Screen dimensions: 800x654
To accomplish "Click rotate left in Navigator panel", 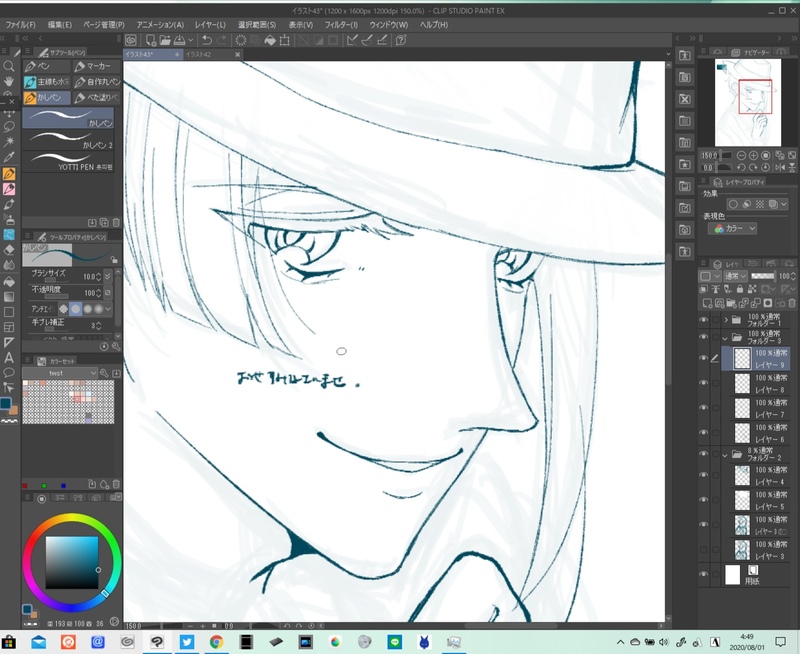I will [741, 167].
